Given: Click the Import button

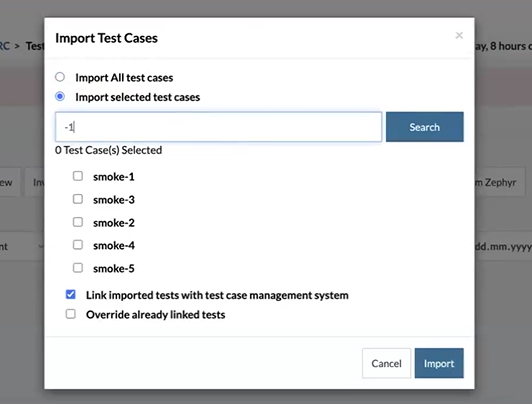Looking at the screenshot, I should 439,363.
